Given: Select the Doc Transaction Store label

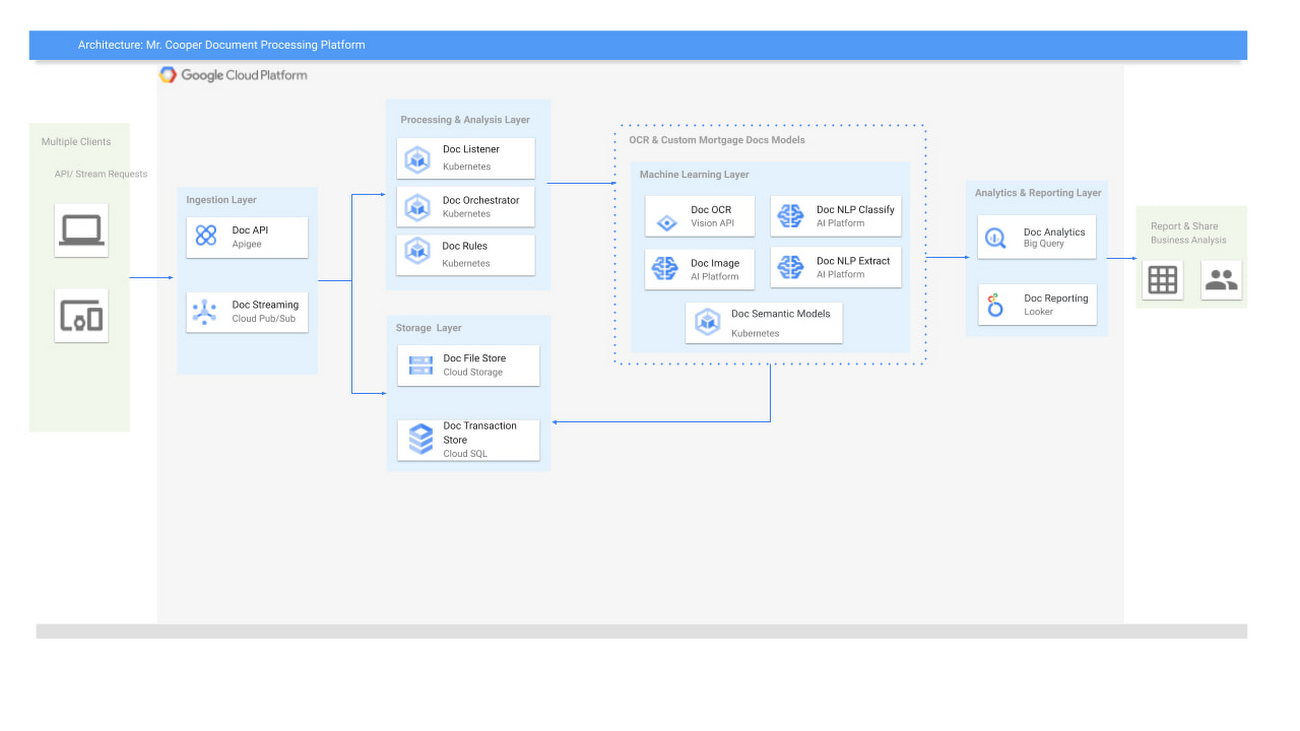Looking at the screenshot, I should tap(480, 433).
